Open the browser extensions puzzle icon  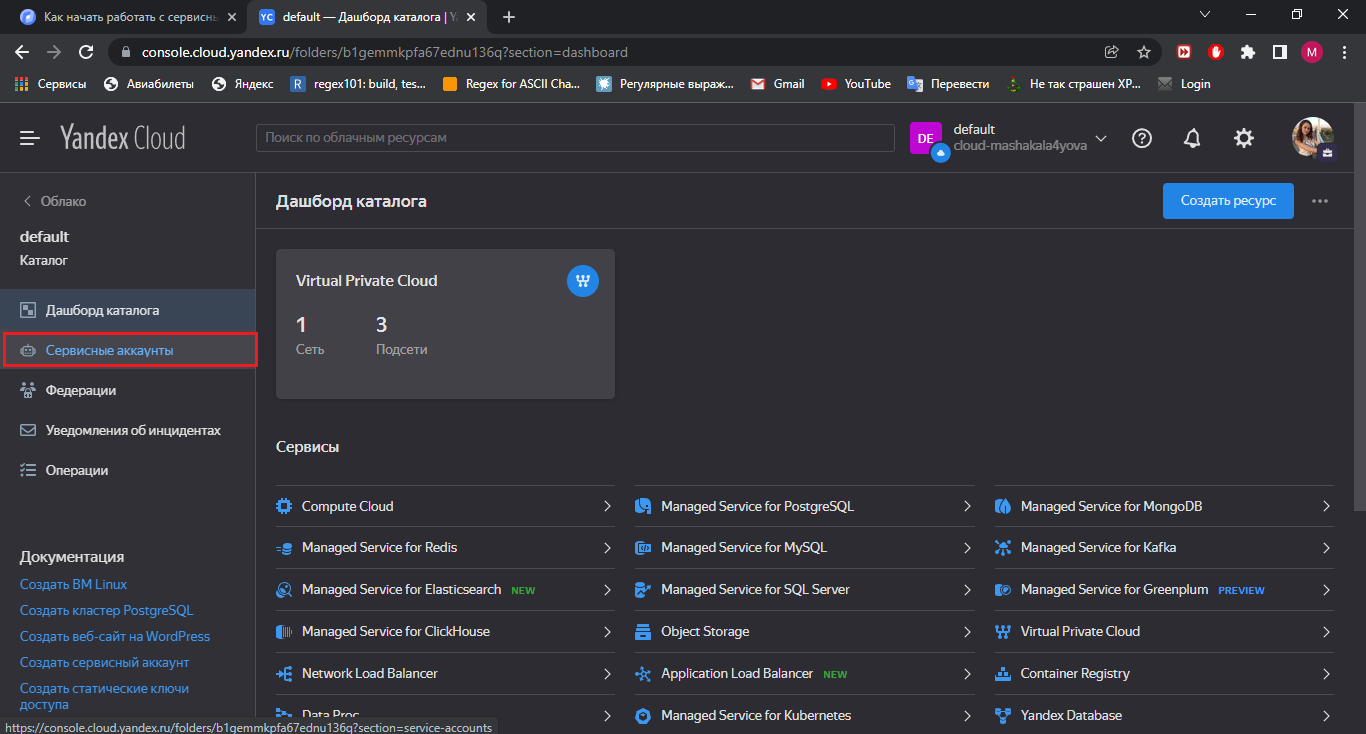coord(1247,52)
